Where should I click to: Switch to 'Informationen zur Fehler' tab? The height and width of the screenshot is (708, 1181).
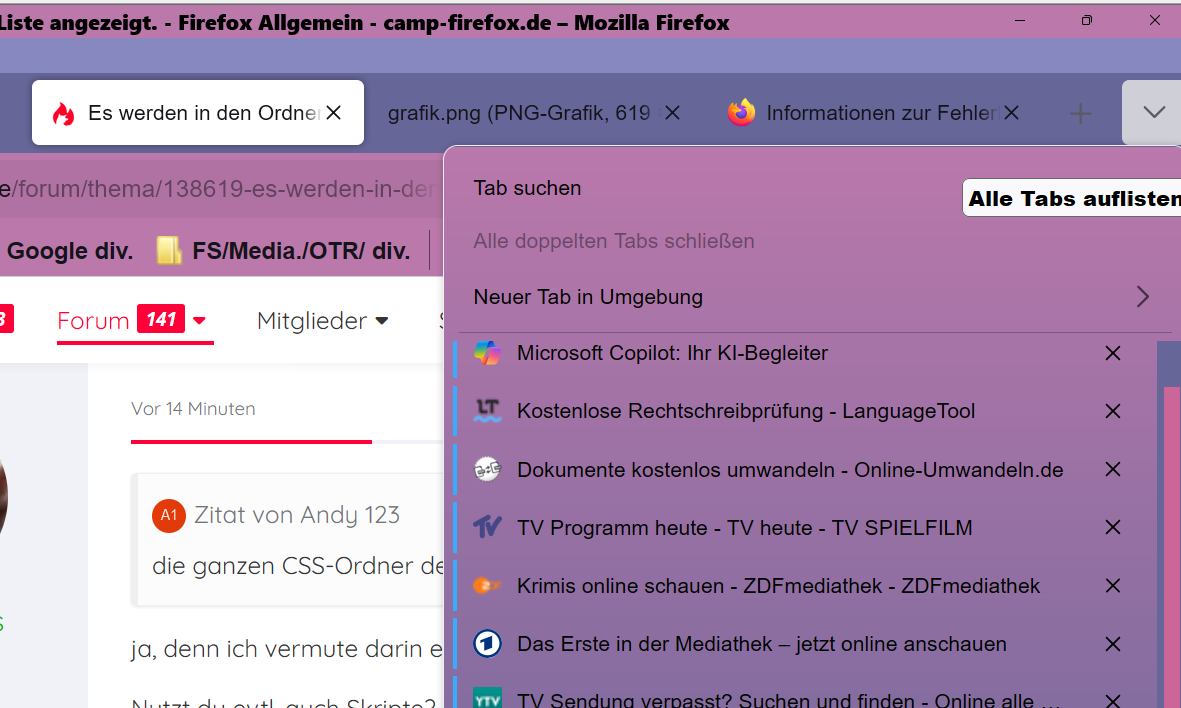872,113
